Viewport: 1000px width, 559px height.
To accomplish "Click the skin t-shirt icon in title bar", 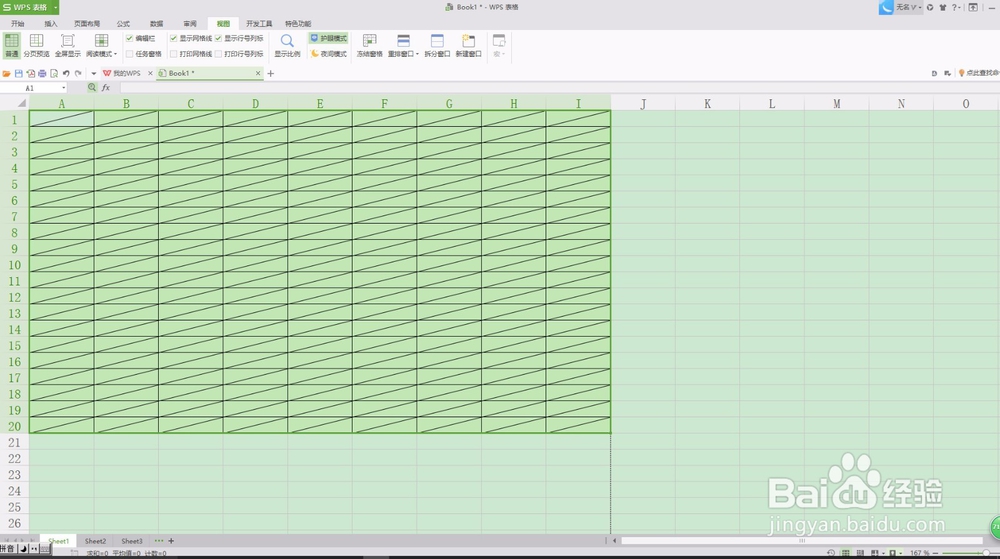I will coord(943,7).
